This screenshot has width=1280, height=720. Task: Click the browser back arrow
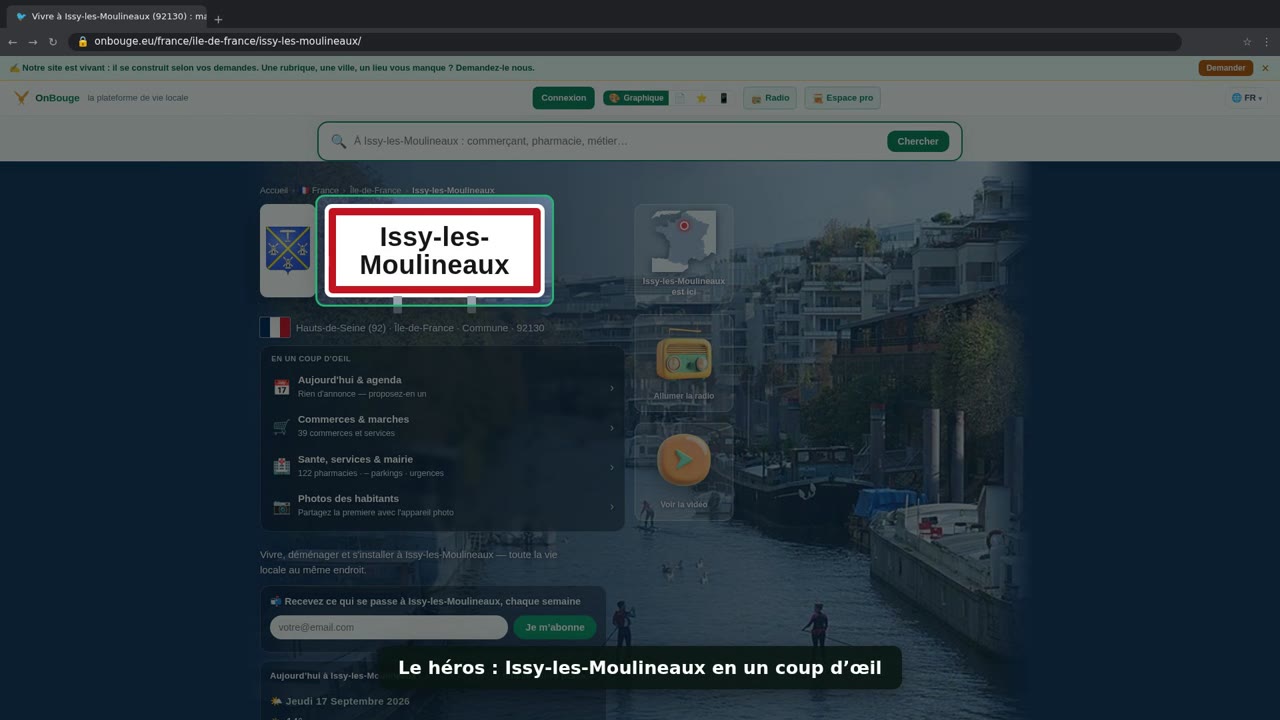click(x=12, y=42)
